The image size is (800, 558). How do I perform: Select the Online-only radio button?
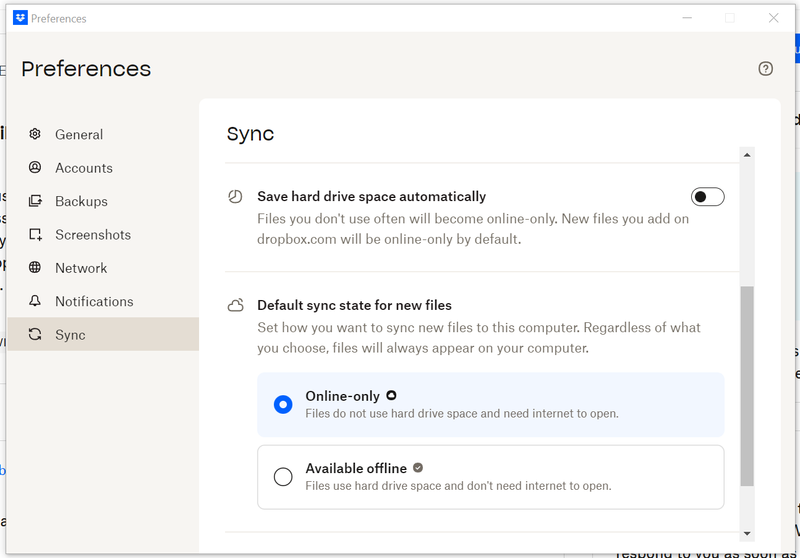[283, 405]
